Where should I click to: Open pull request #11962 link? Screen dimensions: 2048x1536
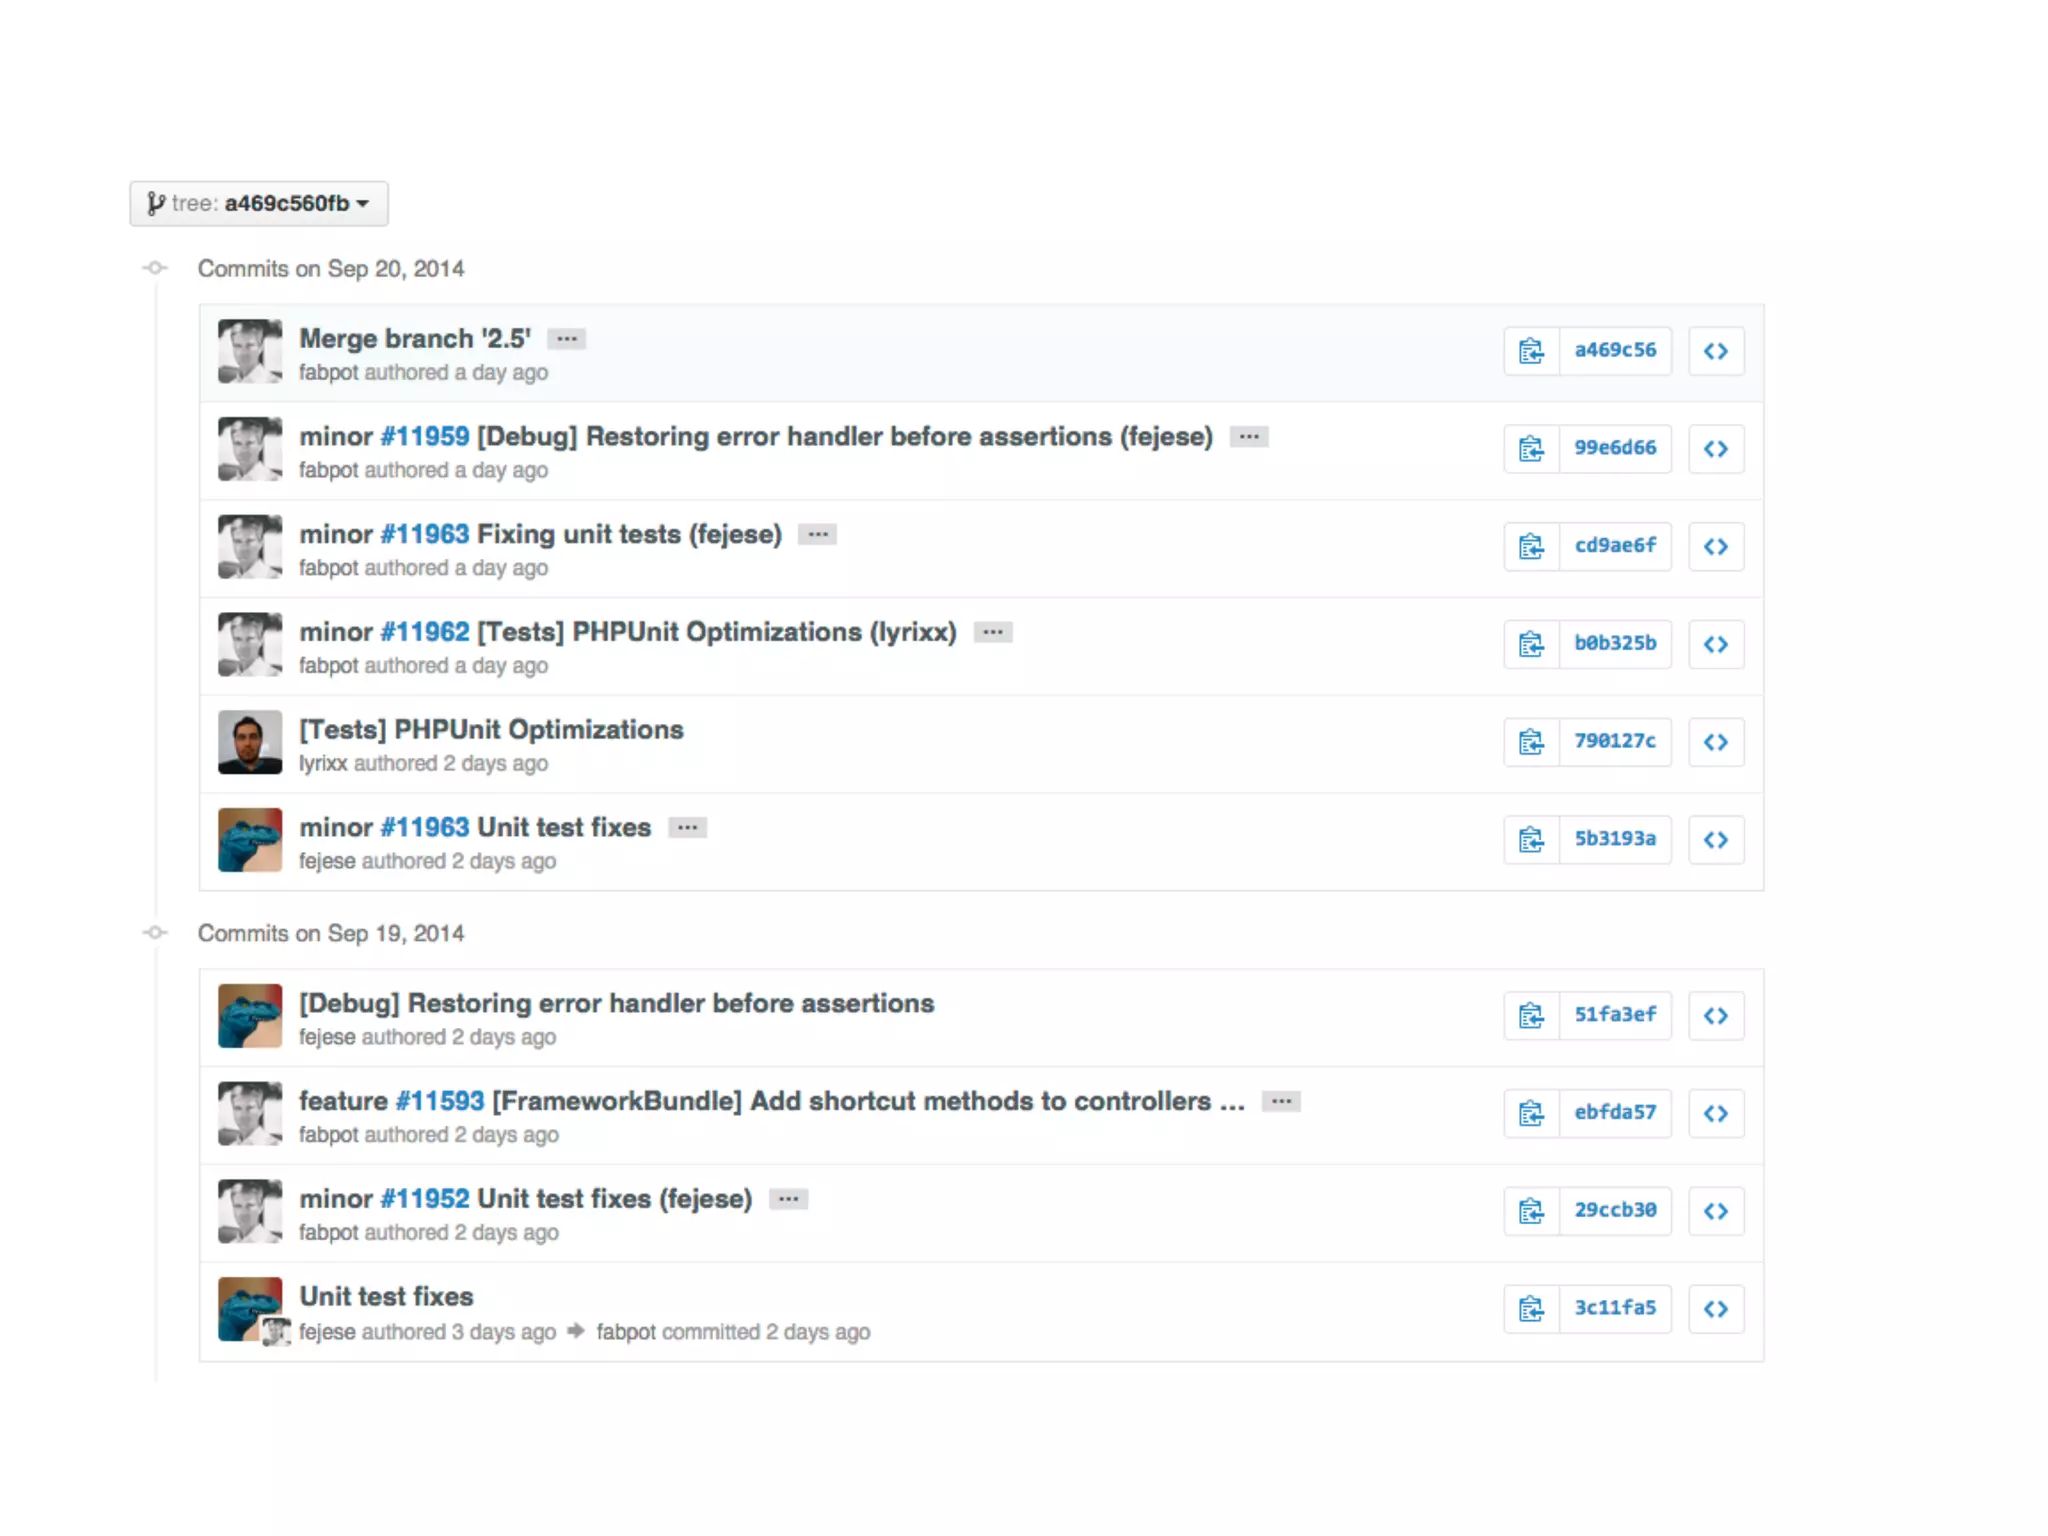tap(425, 632)
